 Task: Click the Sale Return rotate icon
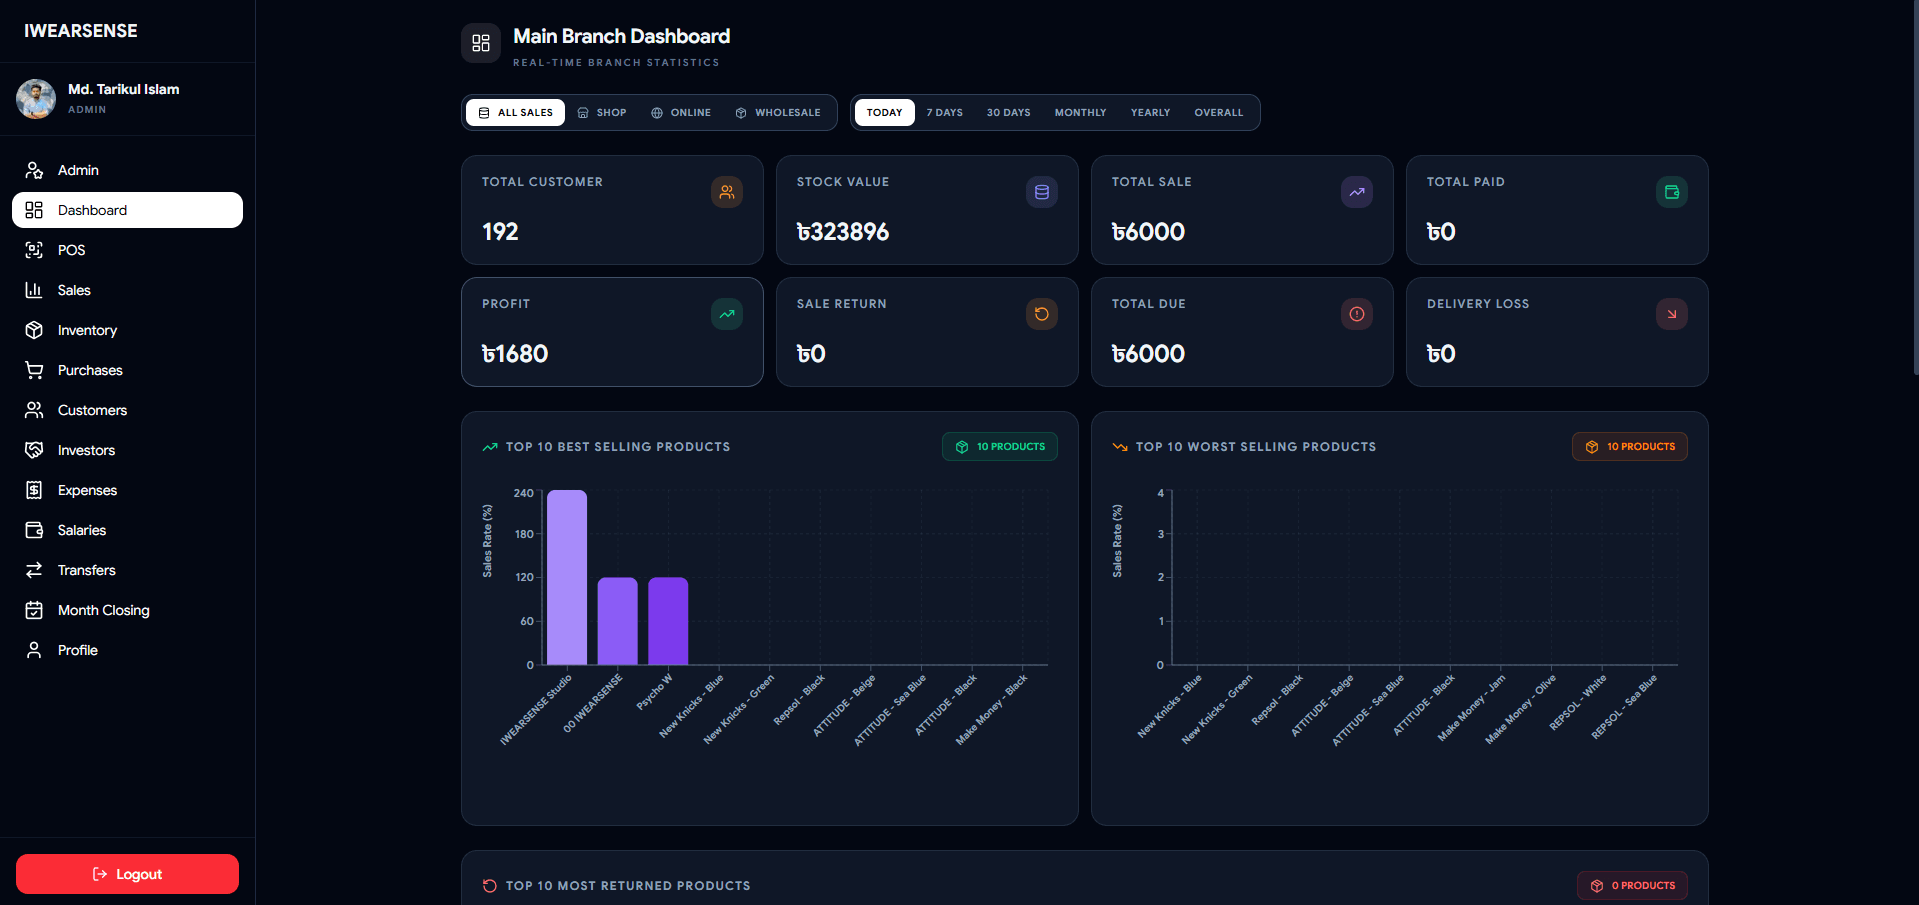pyautogui.click(x=1042, y=314)
